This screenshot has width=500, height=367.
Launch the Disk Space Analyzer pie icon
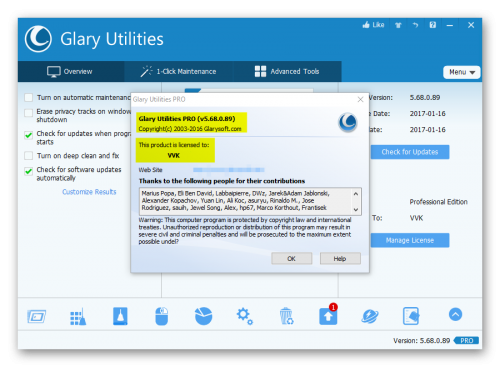point(203,316)
